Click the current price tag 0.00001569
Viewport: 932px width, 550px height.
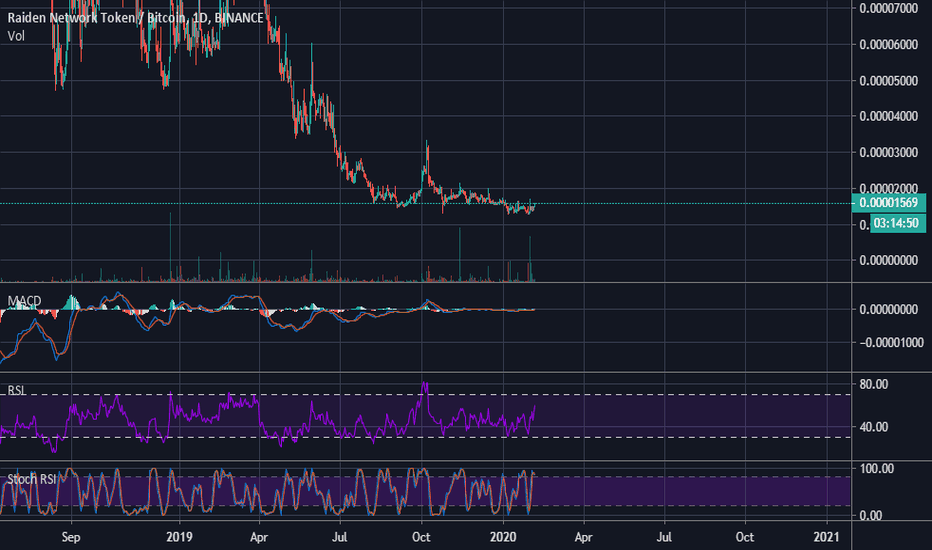889,203
